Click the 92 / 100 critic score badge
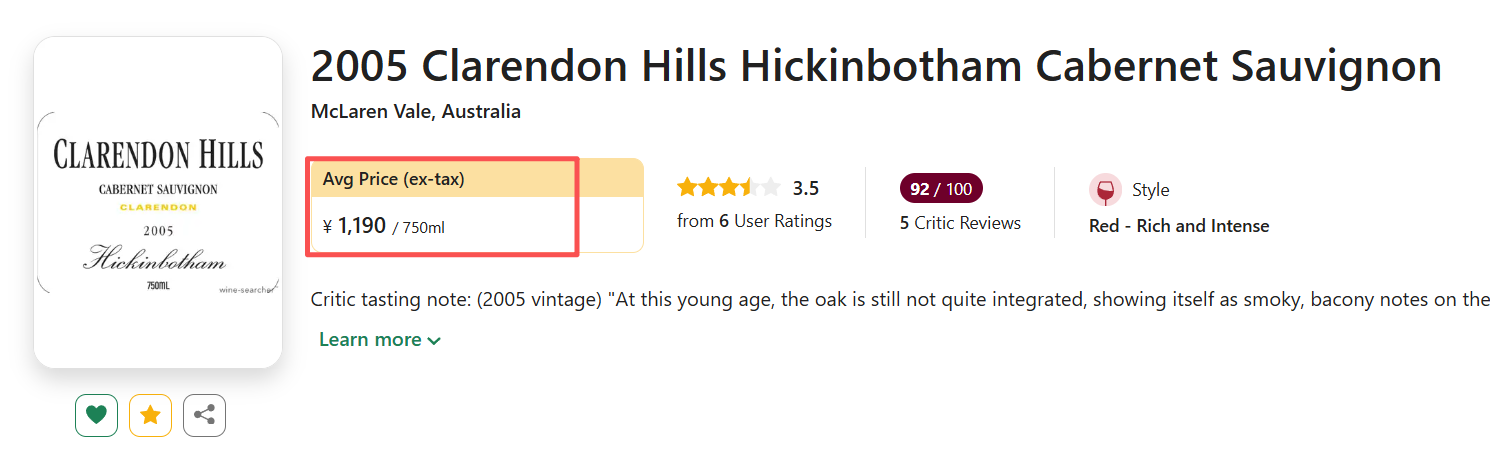Viewport: 1490px width, 459px height. [941, 189]
